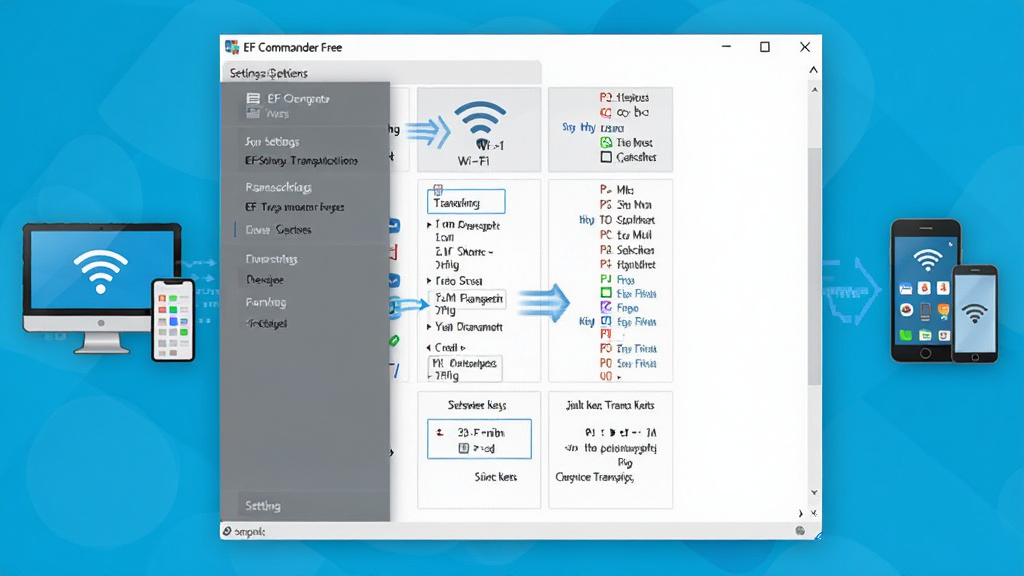Screen dimensions: 1024x576
Task: Click the Wi-Fi icon on the large phone illustration
Action: tap(927, 260)
